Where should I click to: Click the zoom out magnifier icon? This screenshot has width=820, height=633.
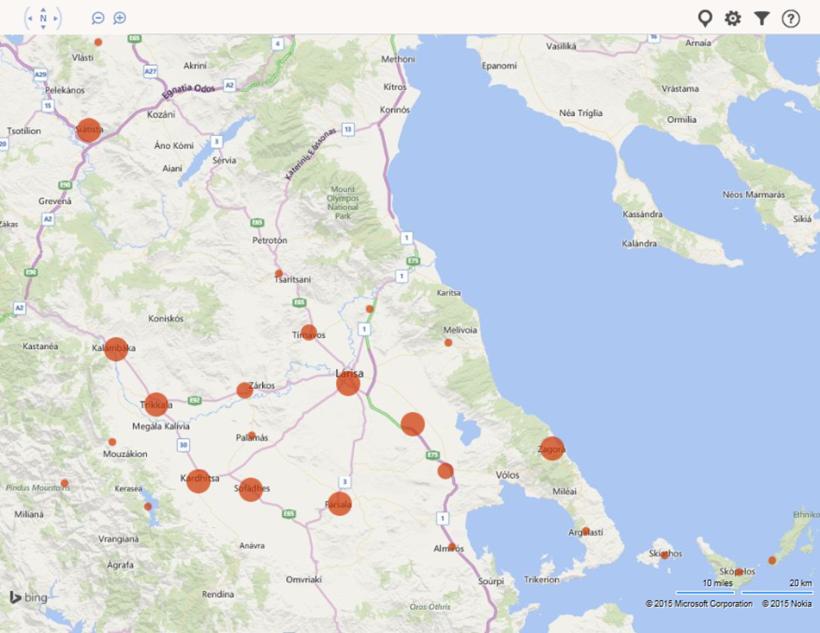tap(98, 18)
